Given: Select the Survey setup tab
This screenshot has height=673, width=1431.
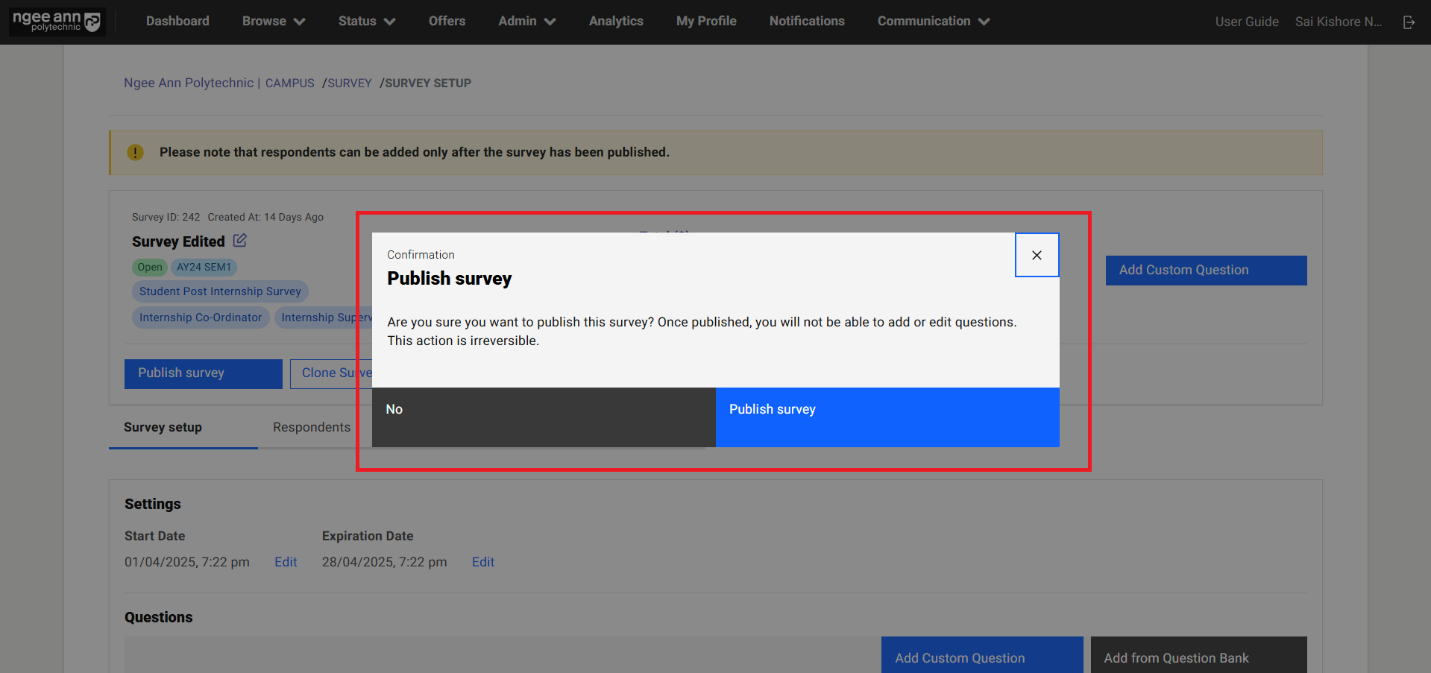Looking at the screenshot, I should coord(163,427).
